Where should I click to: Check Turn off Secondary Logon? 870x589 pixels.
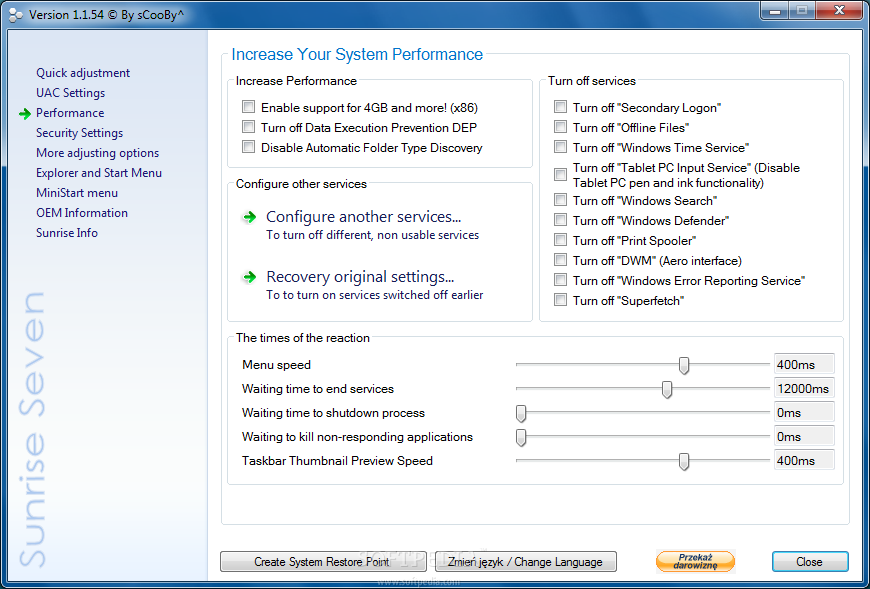[x=560, y=107]
